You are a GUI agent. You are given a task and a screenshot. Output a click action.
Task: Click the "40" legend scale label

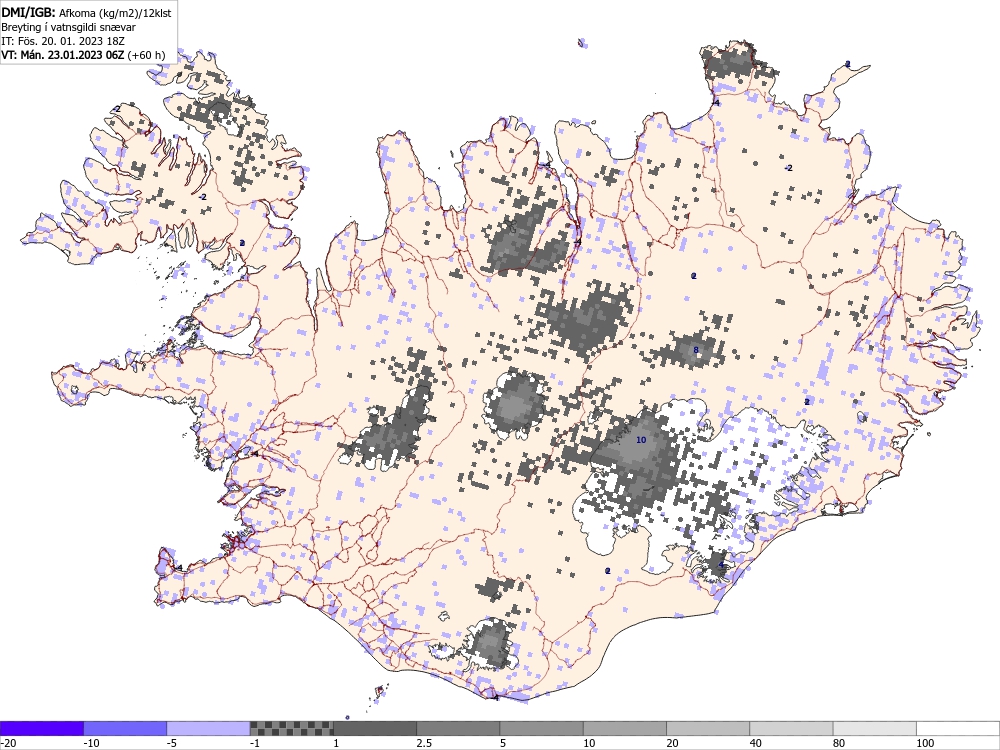pyautogui.click(x=756, y=743)
